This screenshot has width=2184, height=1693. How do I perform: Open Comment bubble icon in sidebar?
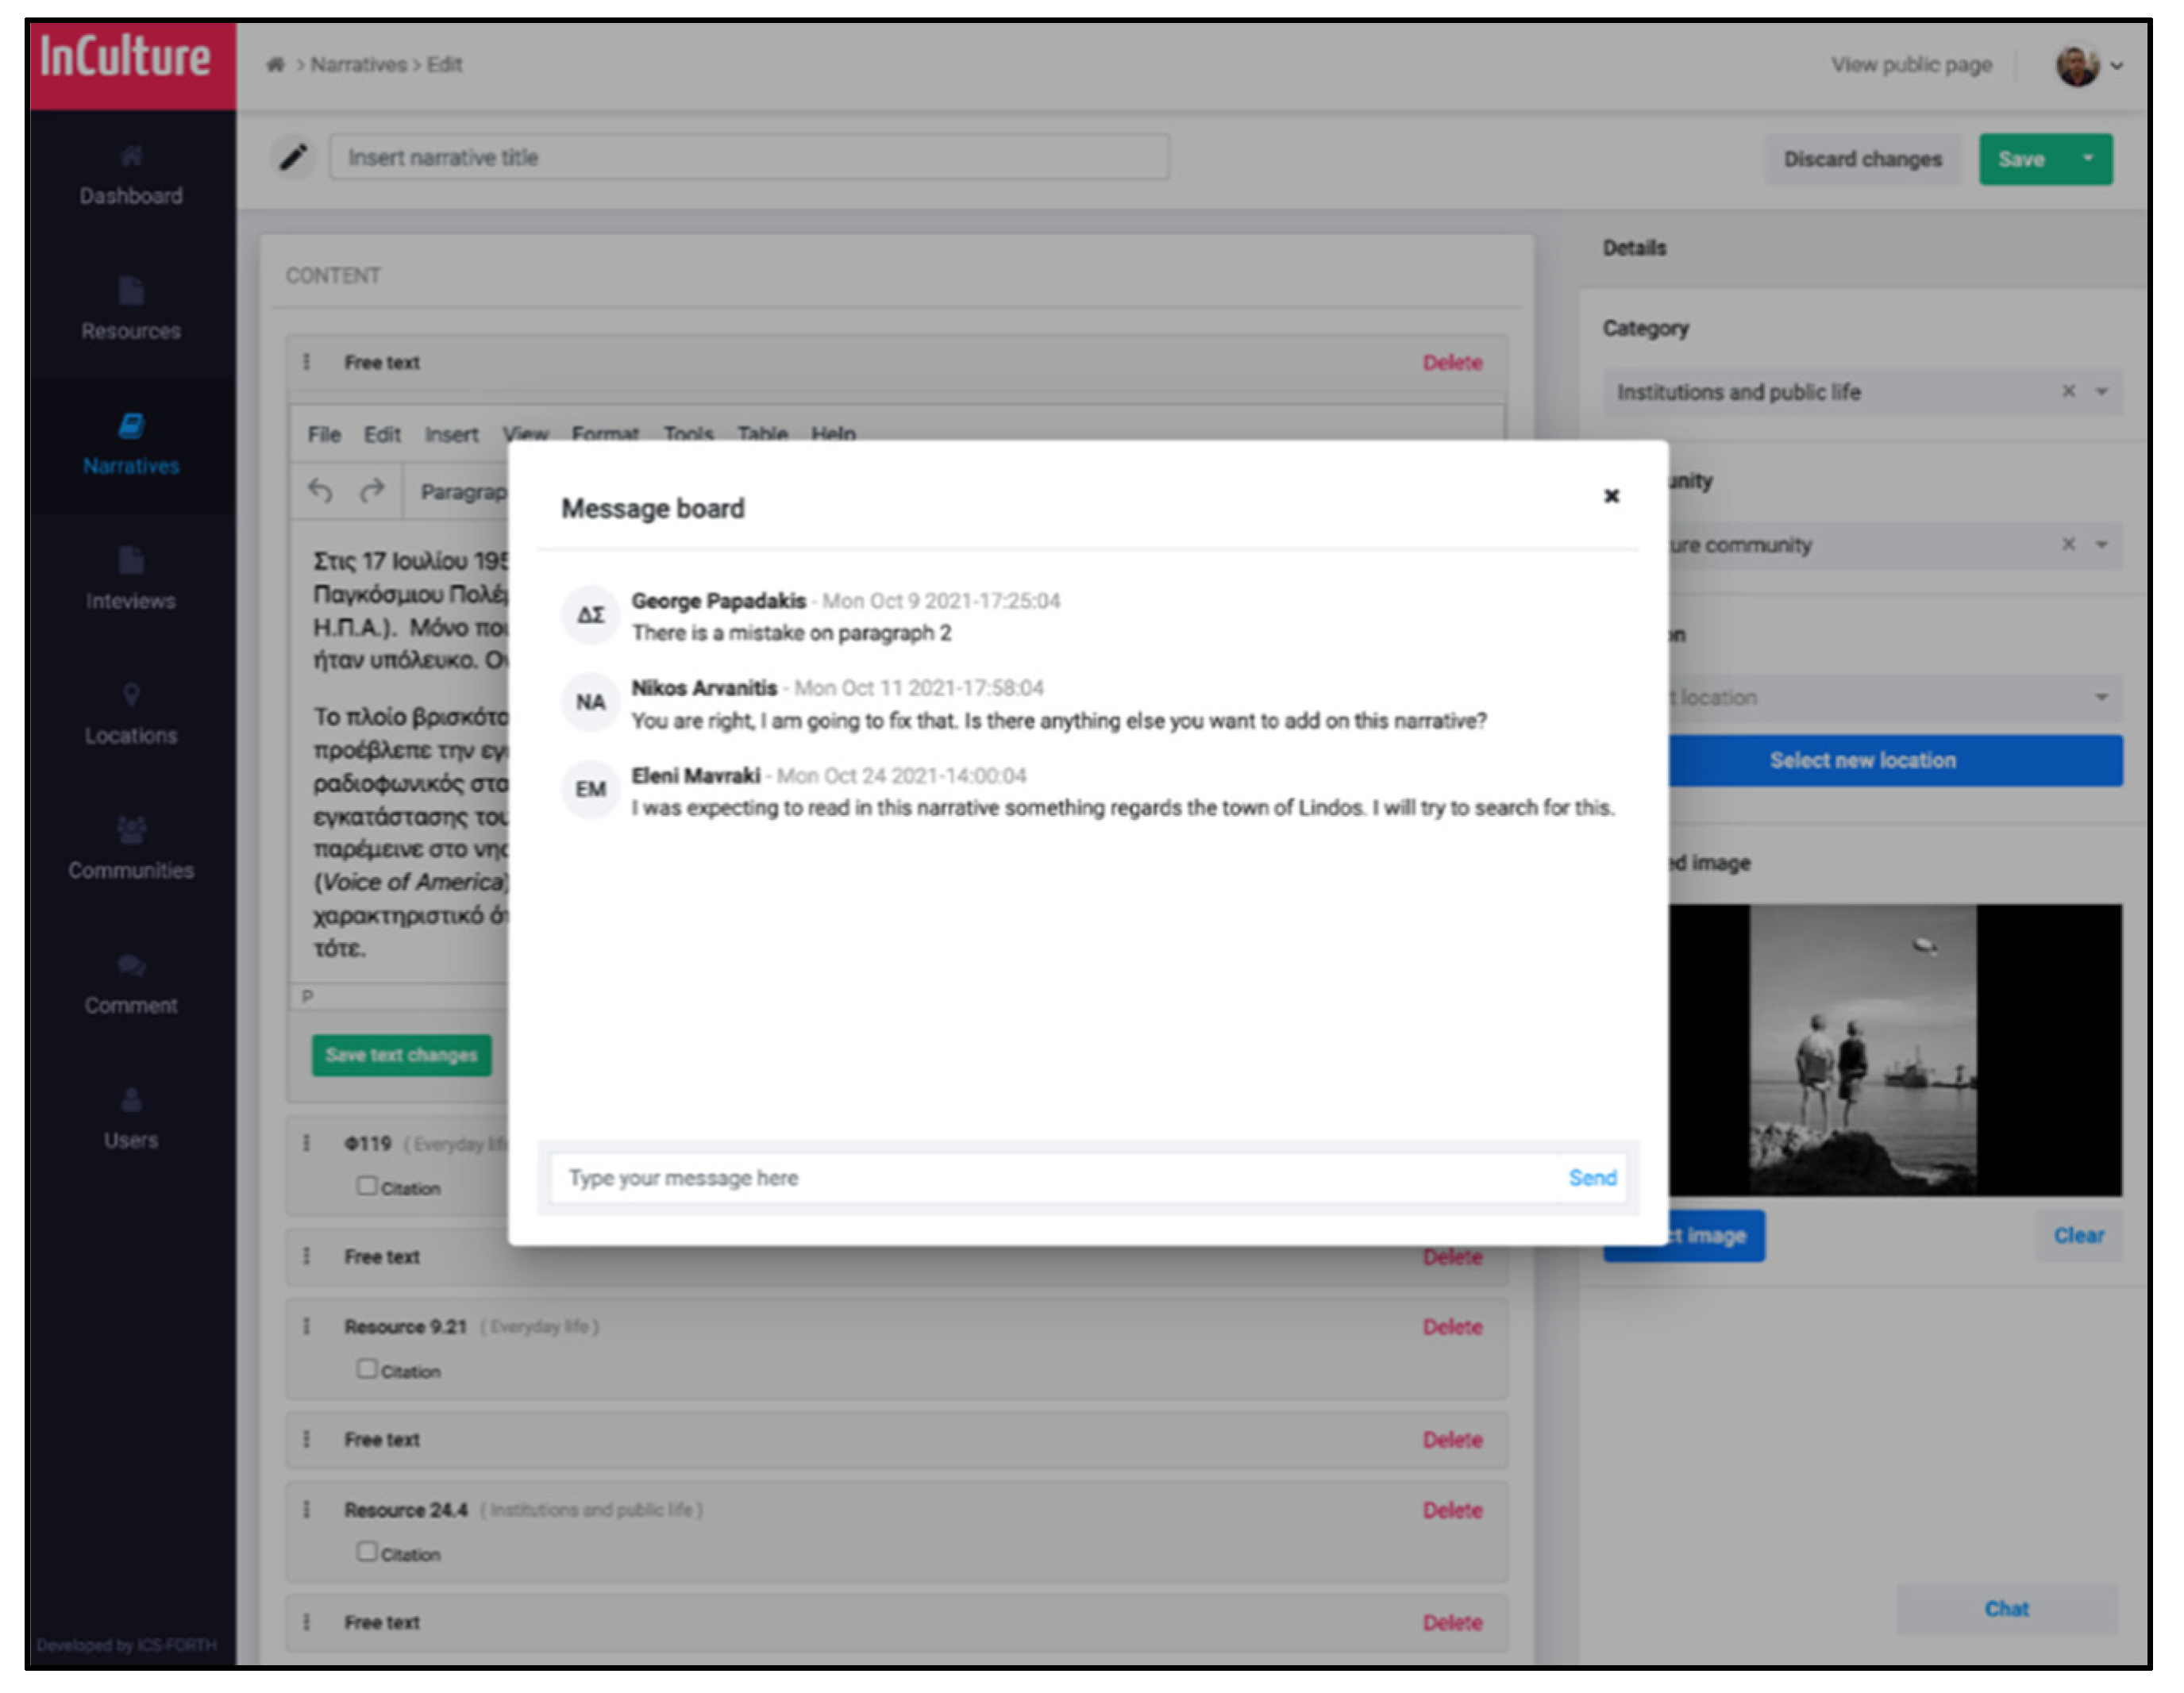pyautogui.click(x=131, y=965)
